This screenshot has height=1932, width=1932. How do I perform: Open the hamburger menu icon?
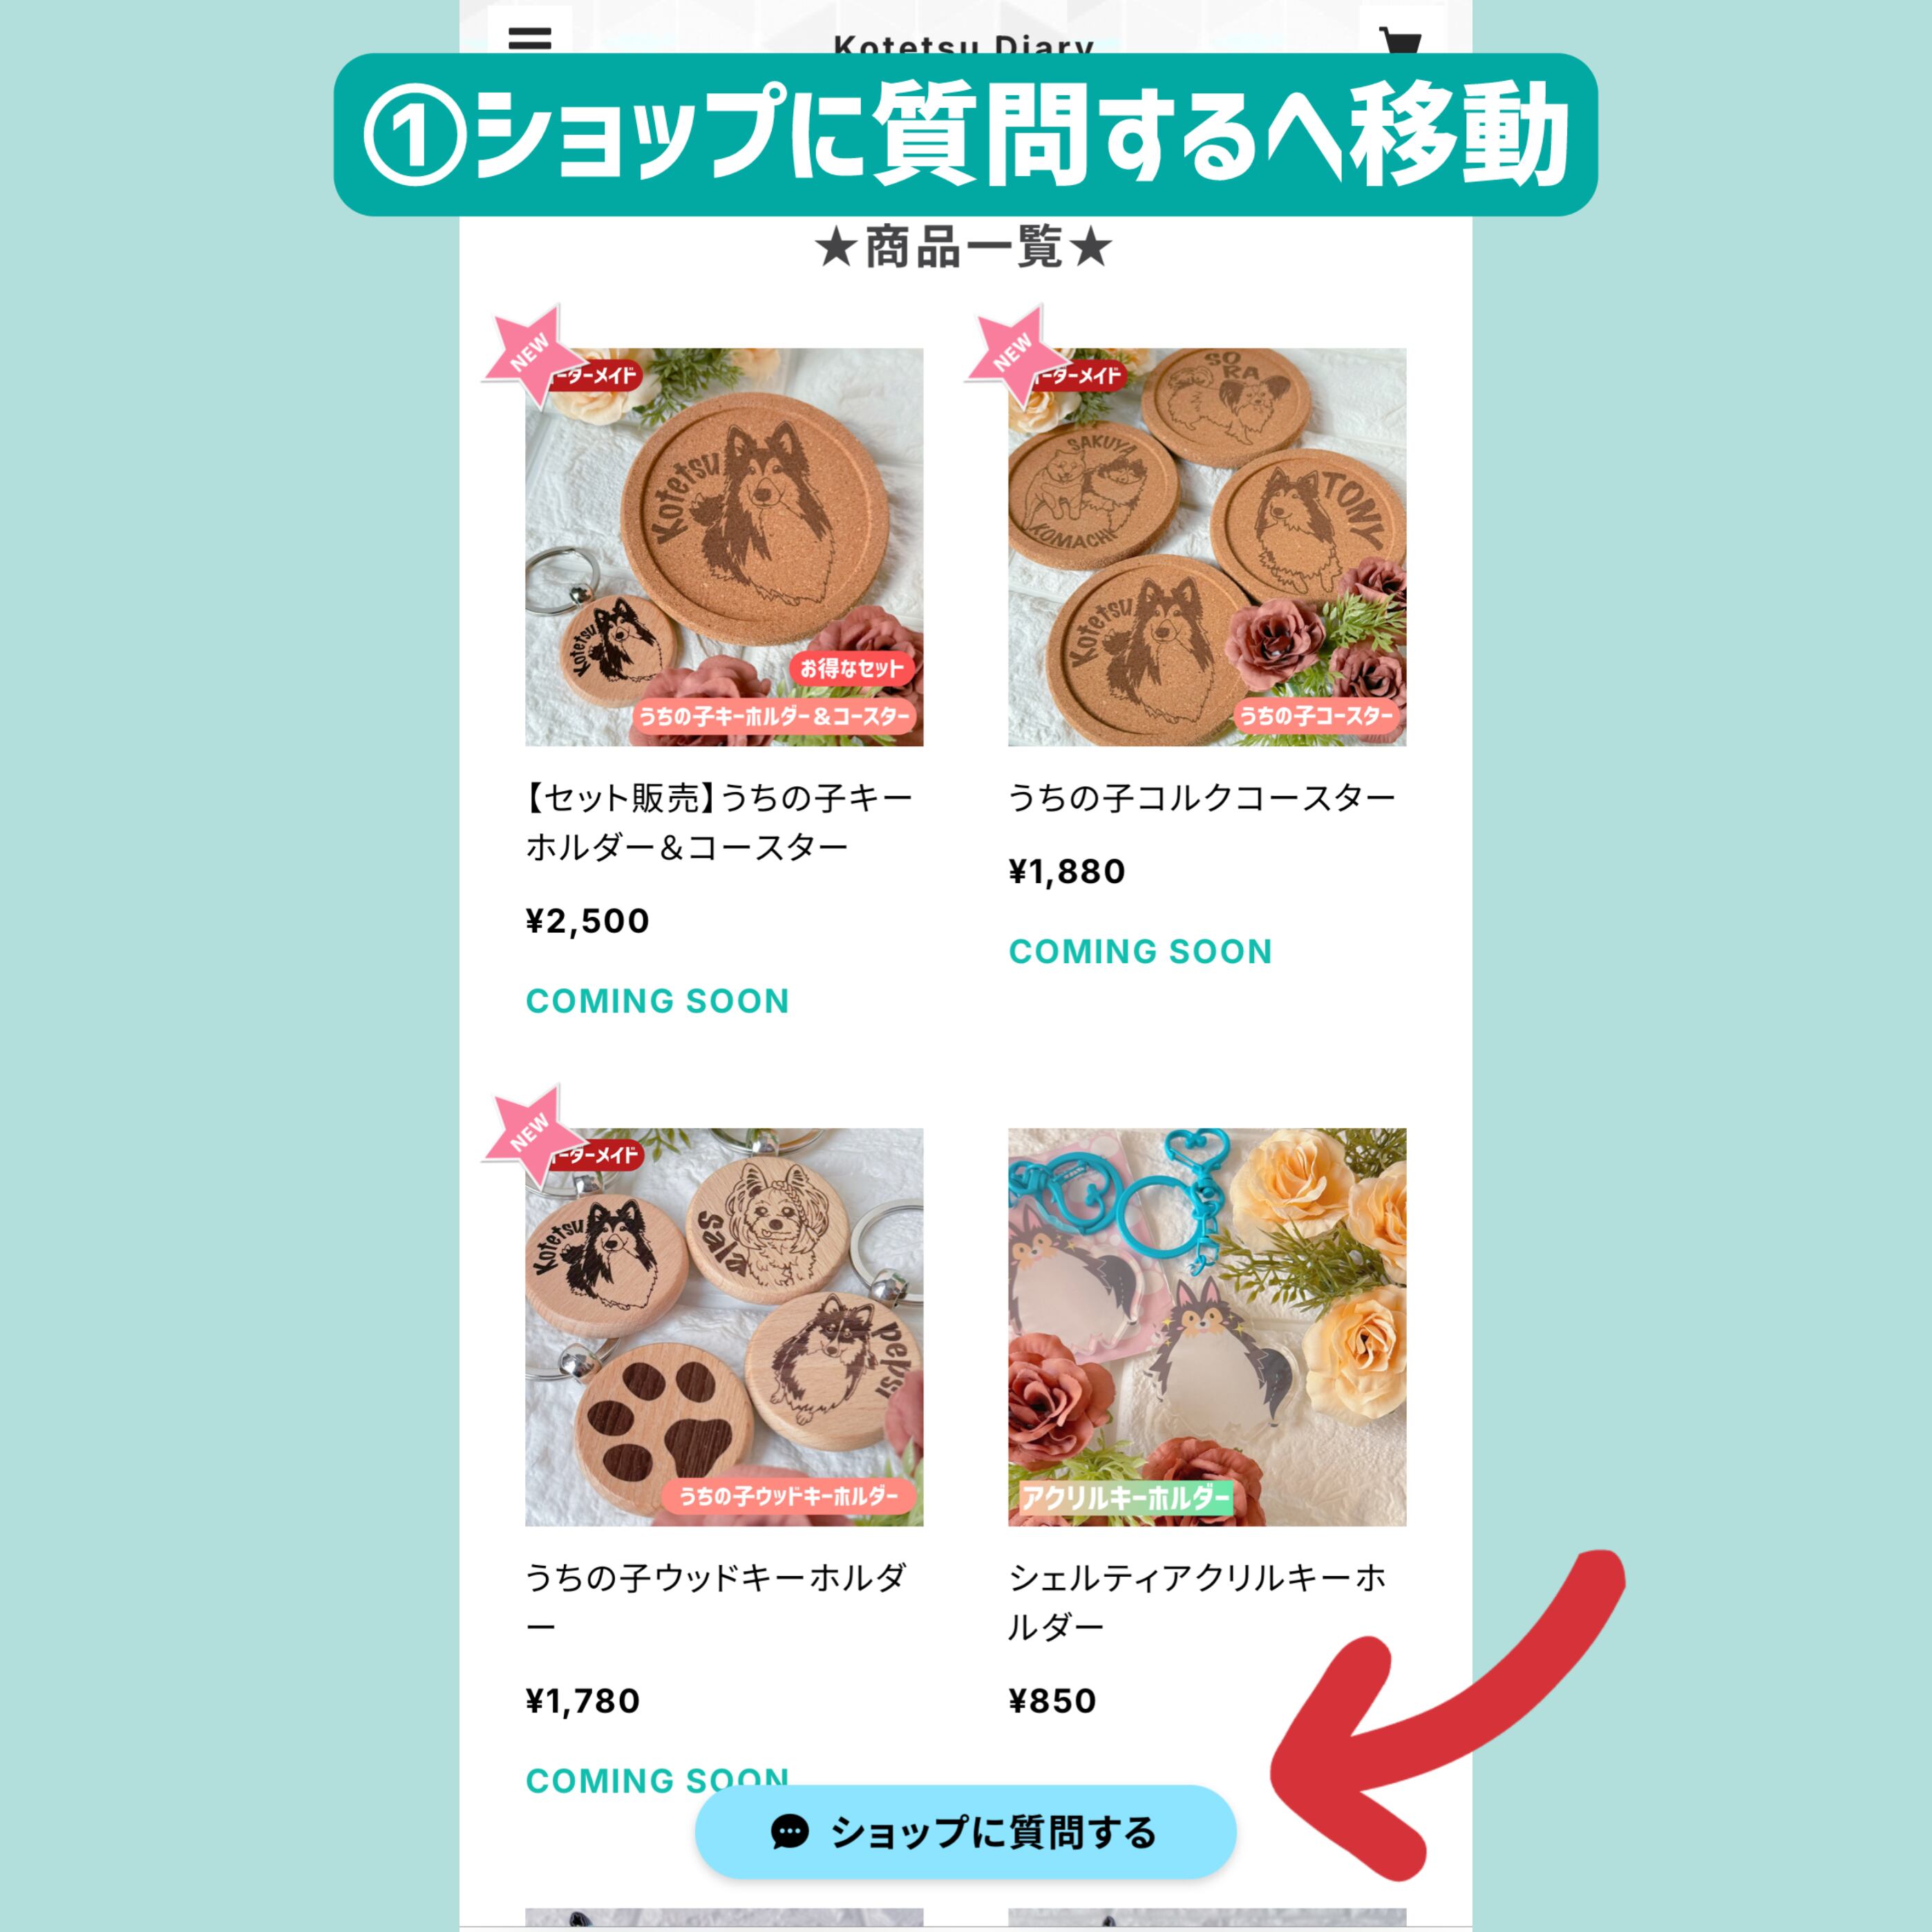530,38
